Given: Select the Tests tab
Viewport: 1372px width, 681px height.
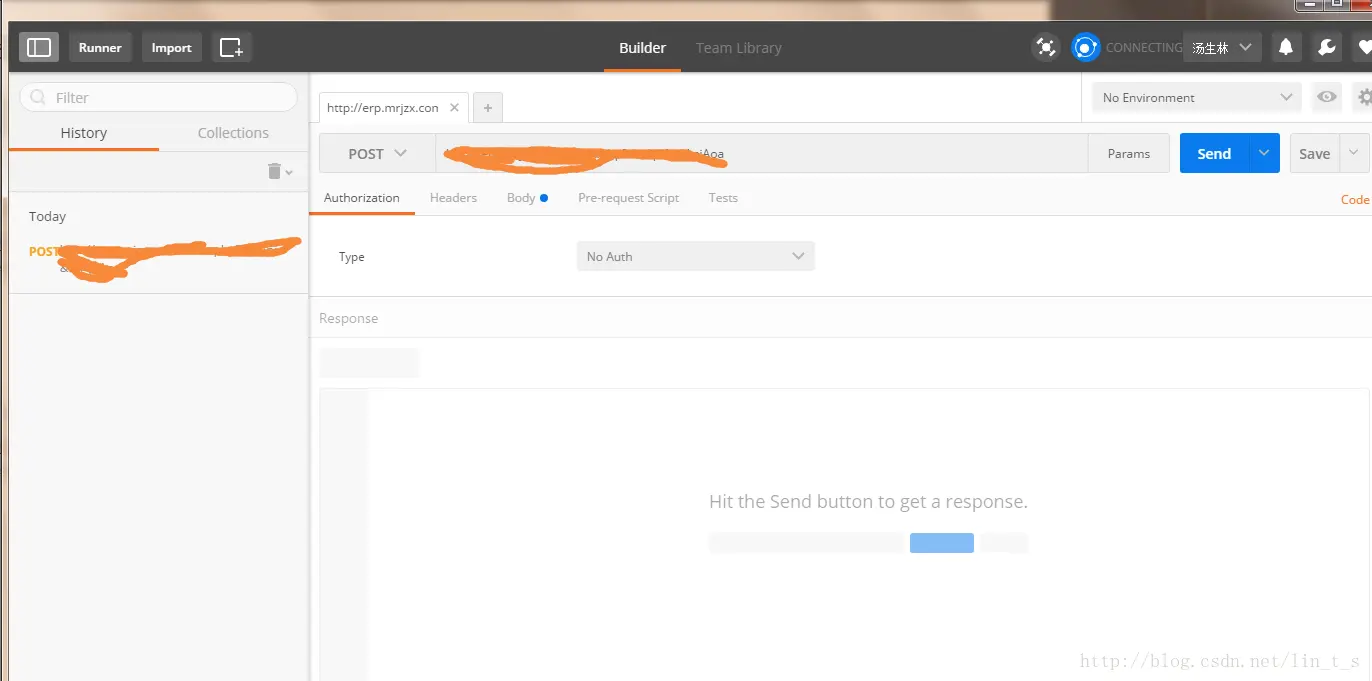Looking at the screenshot, I should [x=723, y=197].
